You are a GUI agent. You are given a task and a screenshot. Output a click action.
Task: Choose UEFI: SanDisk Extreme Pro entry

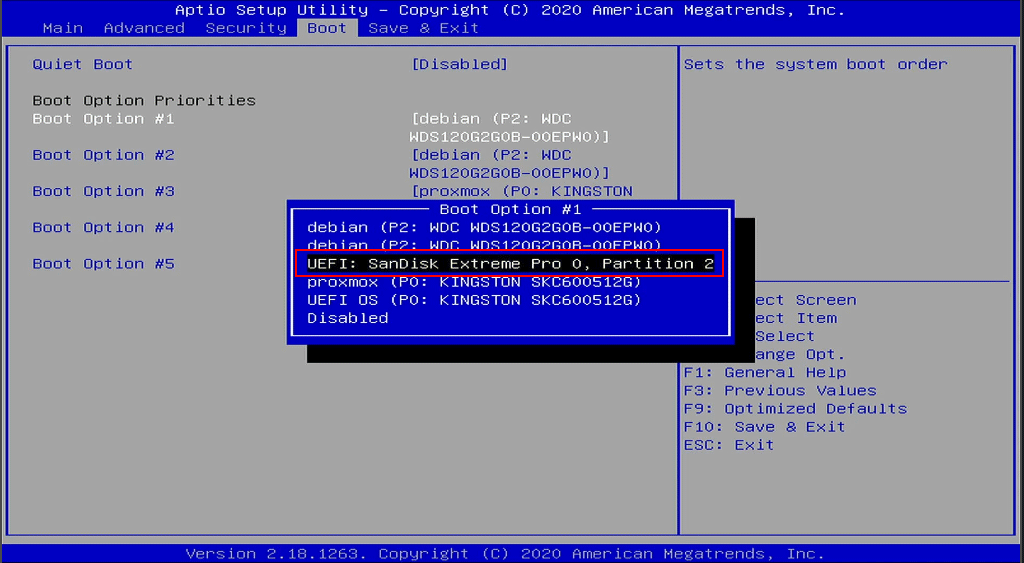point(510,264)
